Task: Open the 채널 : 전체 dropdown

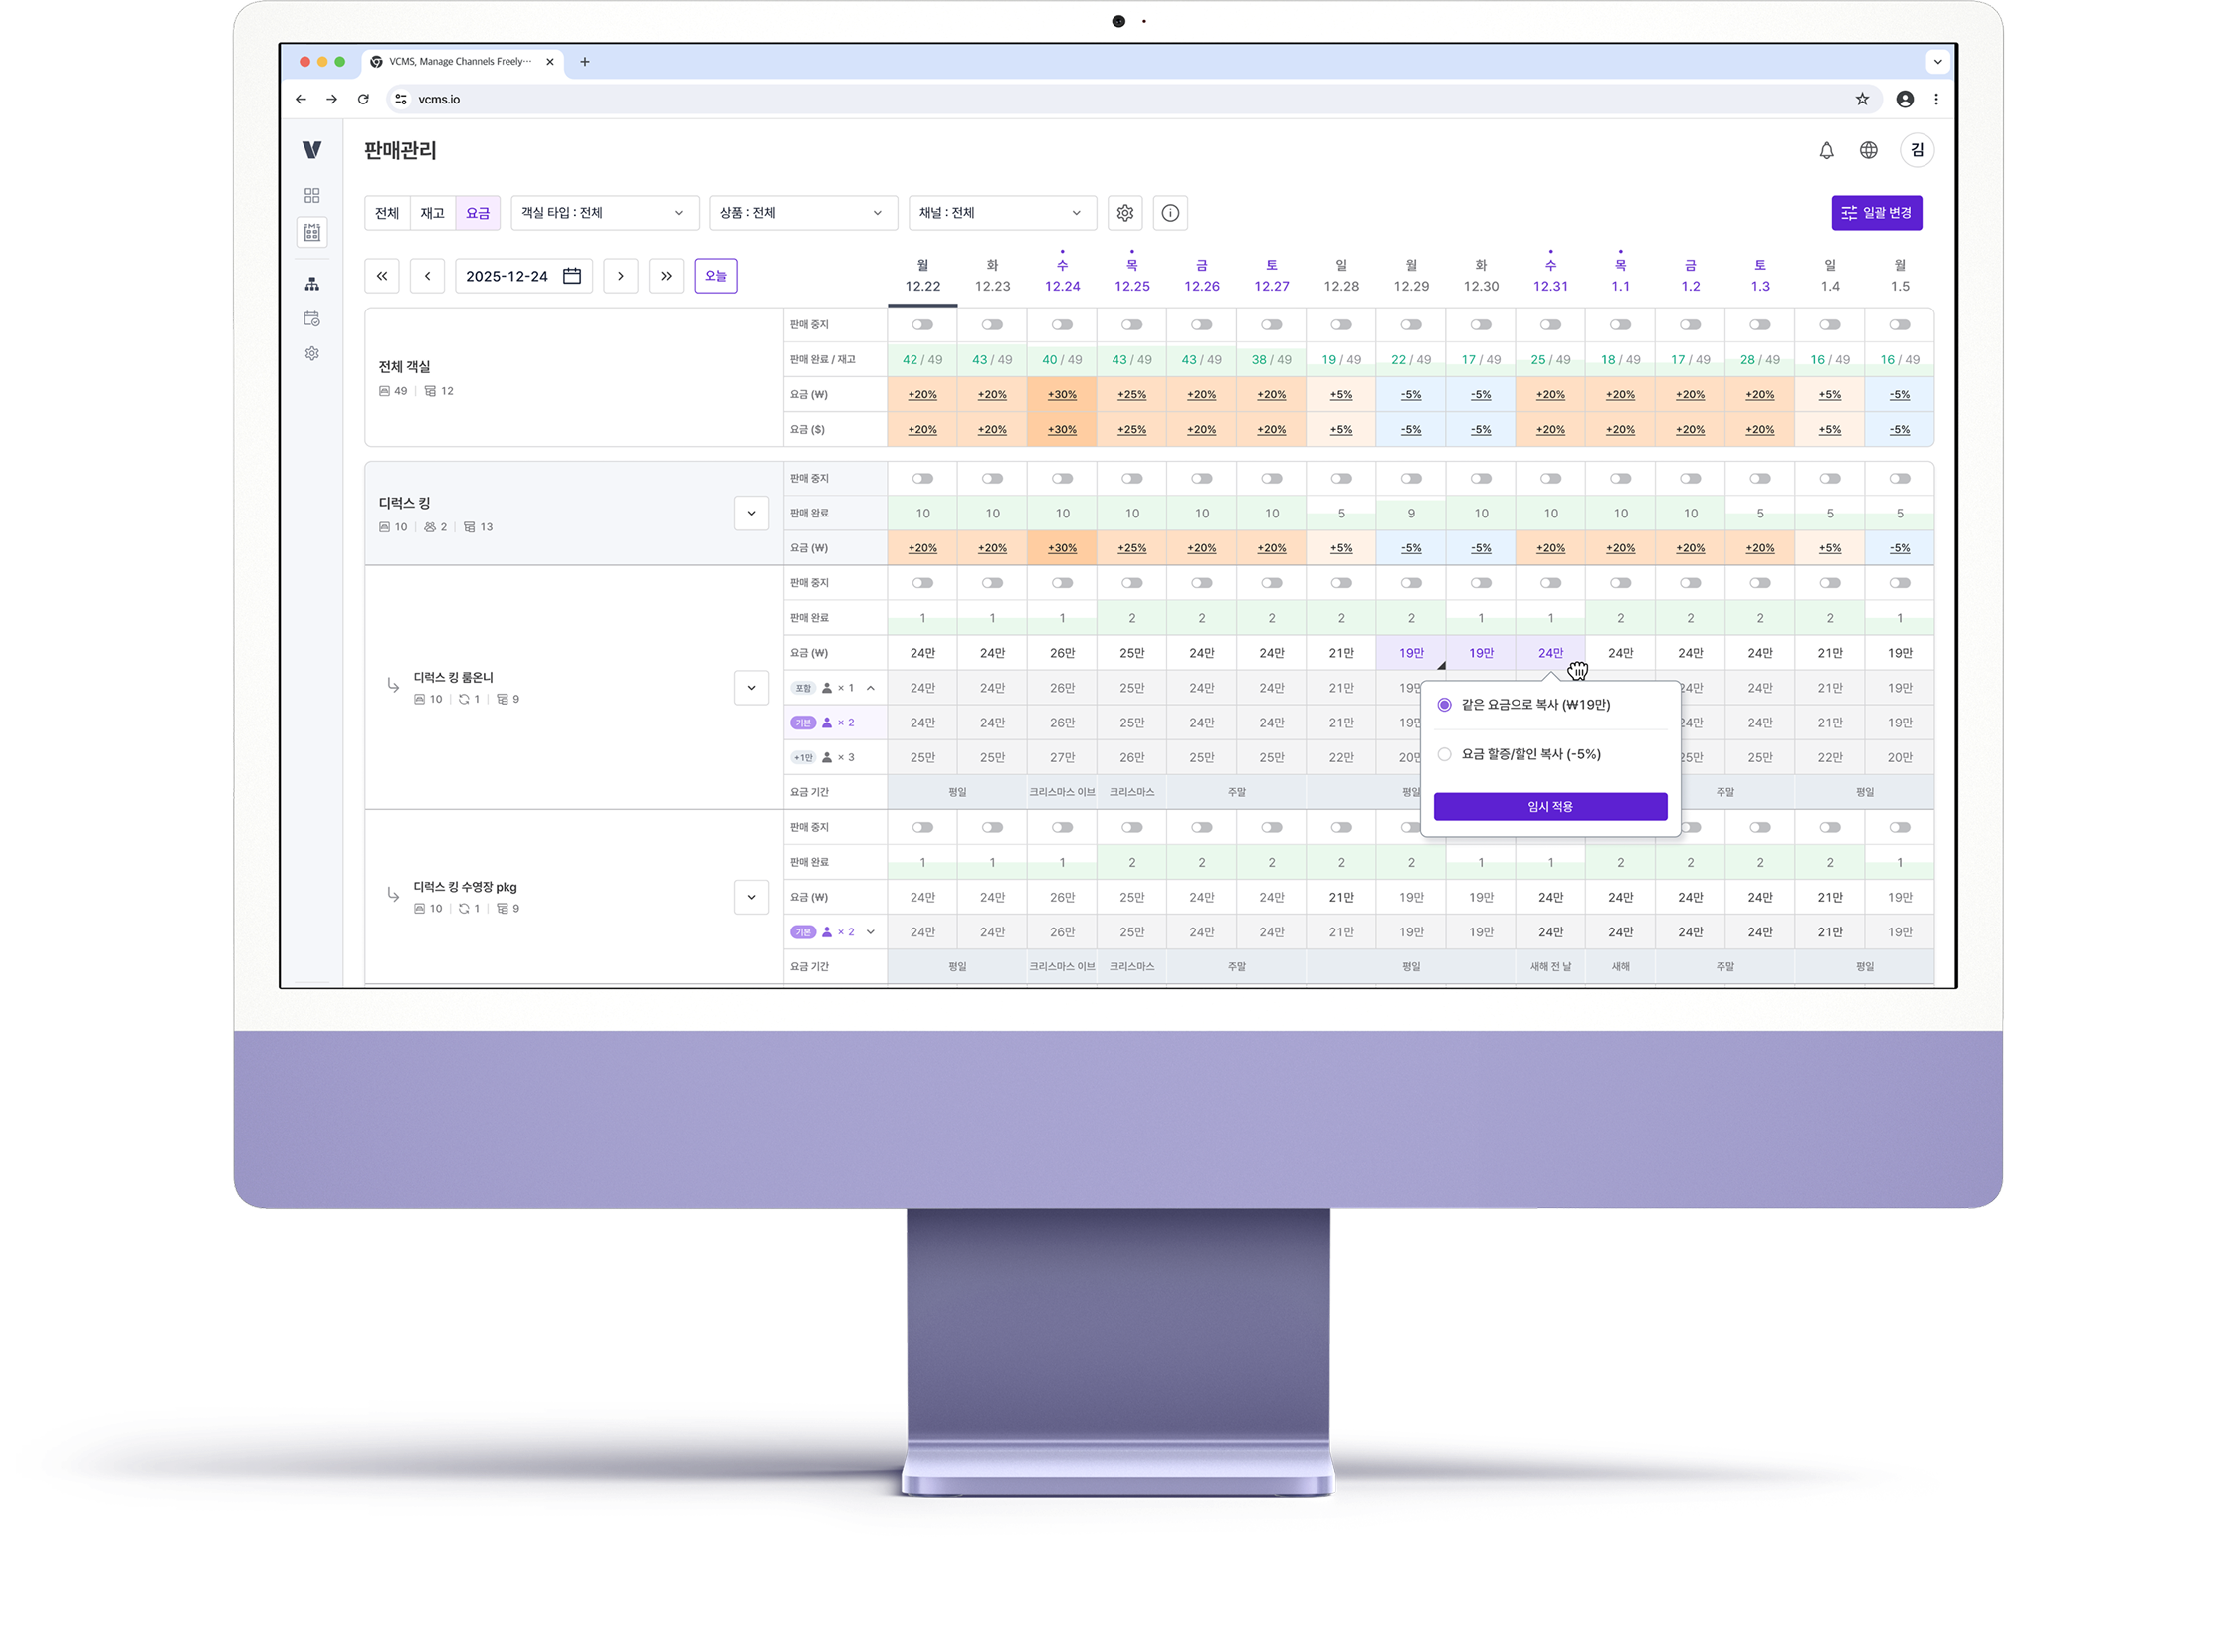Action: click(x=1001, y=213)
